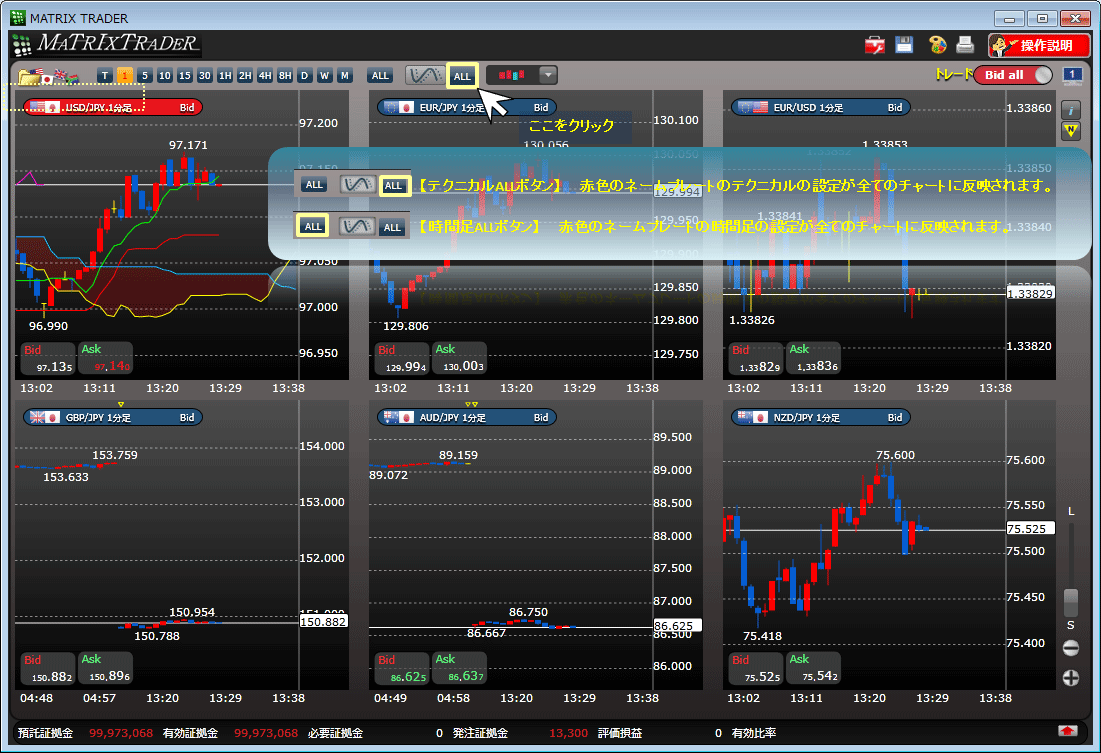Select the 1-minute timeframe button
Screen dimensions: 1101x753
124,76
